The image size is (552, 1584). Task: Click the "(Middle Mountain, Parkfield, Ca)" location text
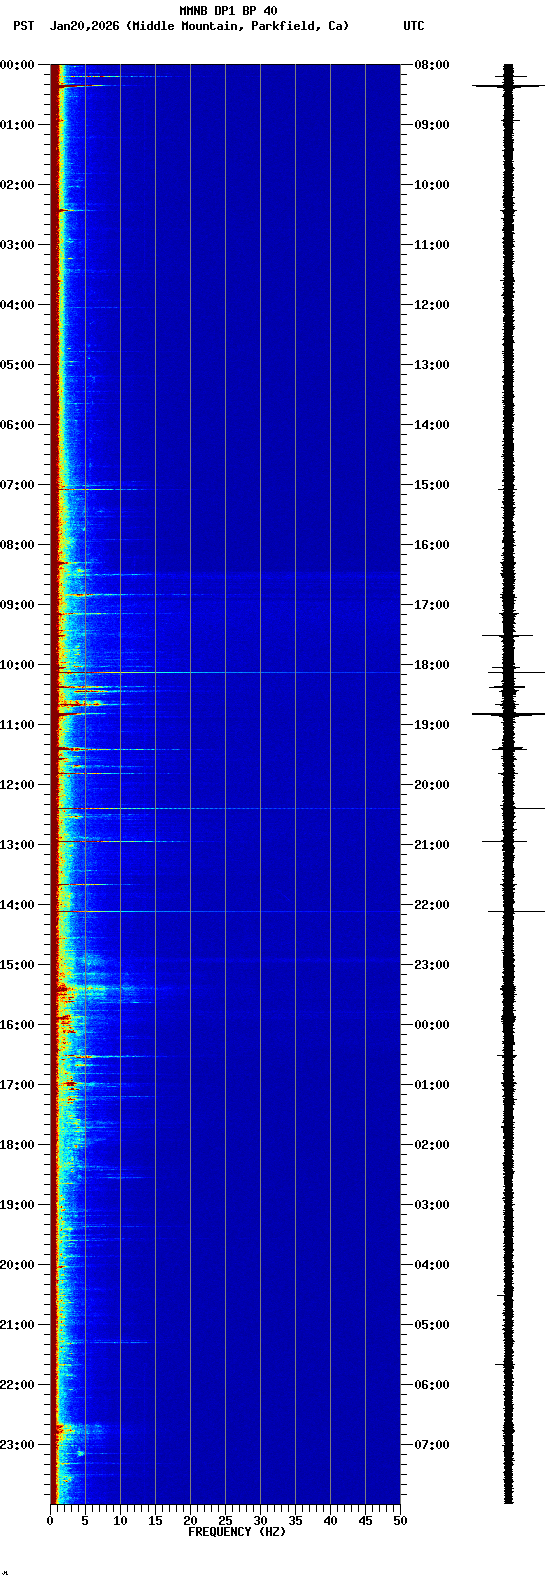238,26
